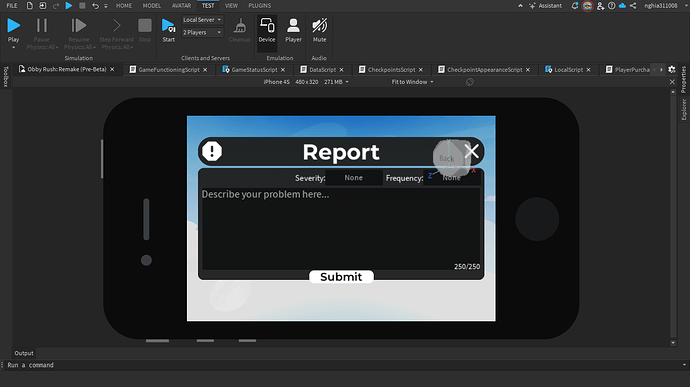Click the small Play icon in quick-access bar

69,6
